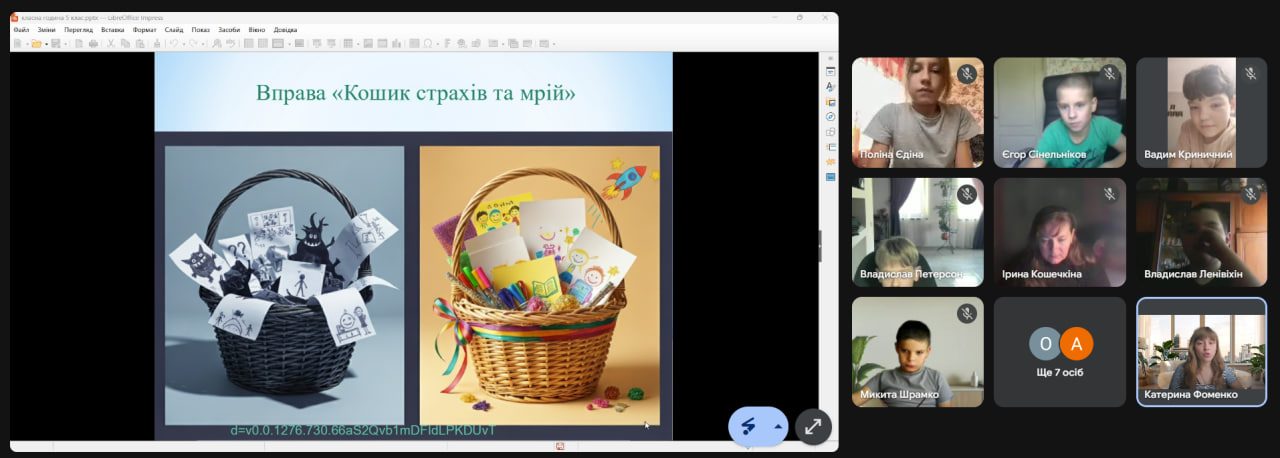Open the Зміни menu
This screenshot has width=1280, height=458.
pyautogui.click(x=47, y=30)
